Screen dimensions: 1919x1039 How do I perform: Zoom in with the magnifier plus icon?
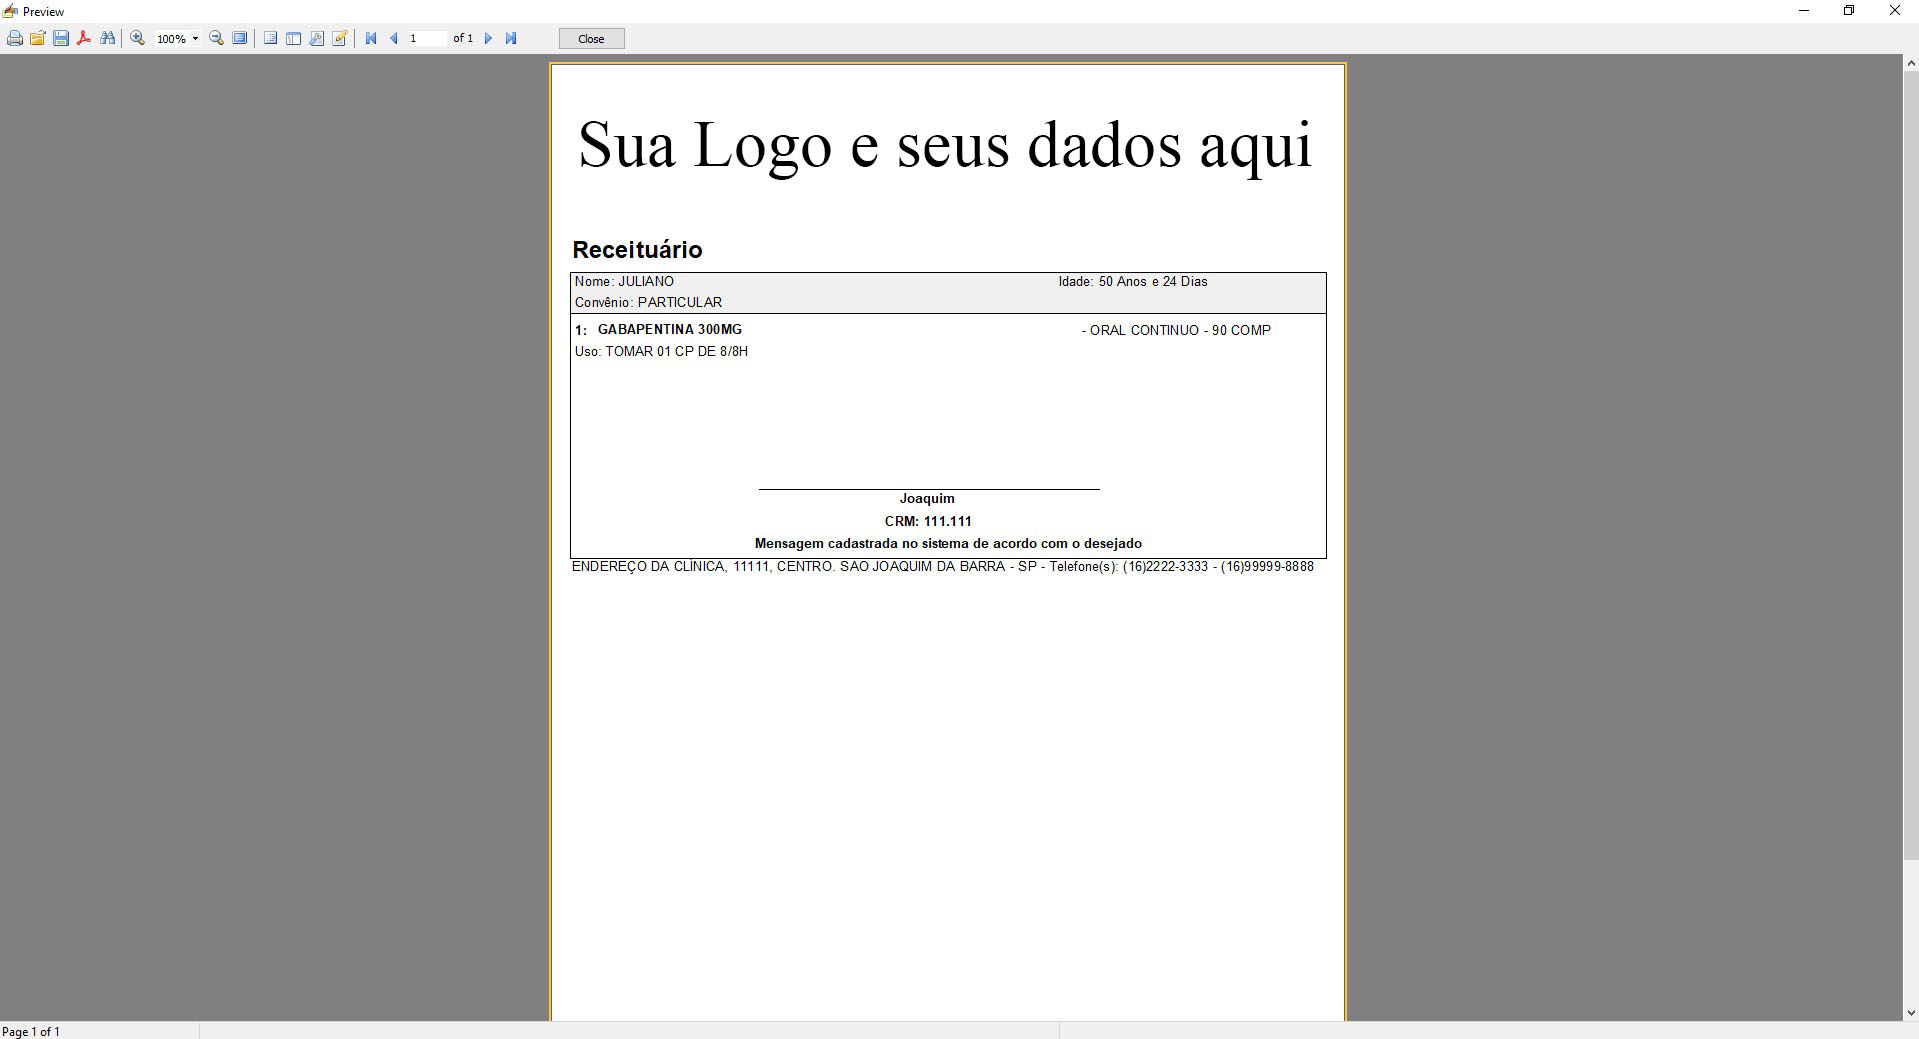tap(138, 39)
